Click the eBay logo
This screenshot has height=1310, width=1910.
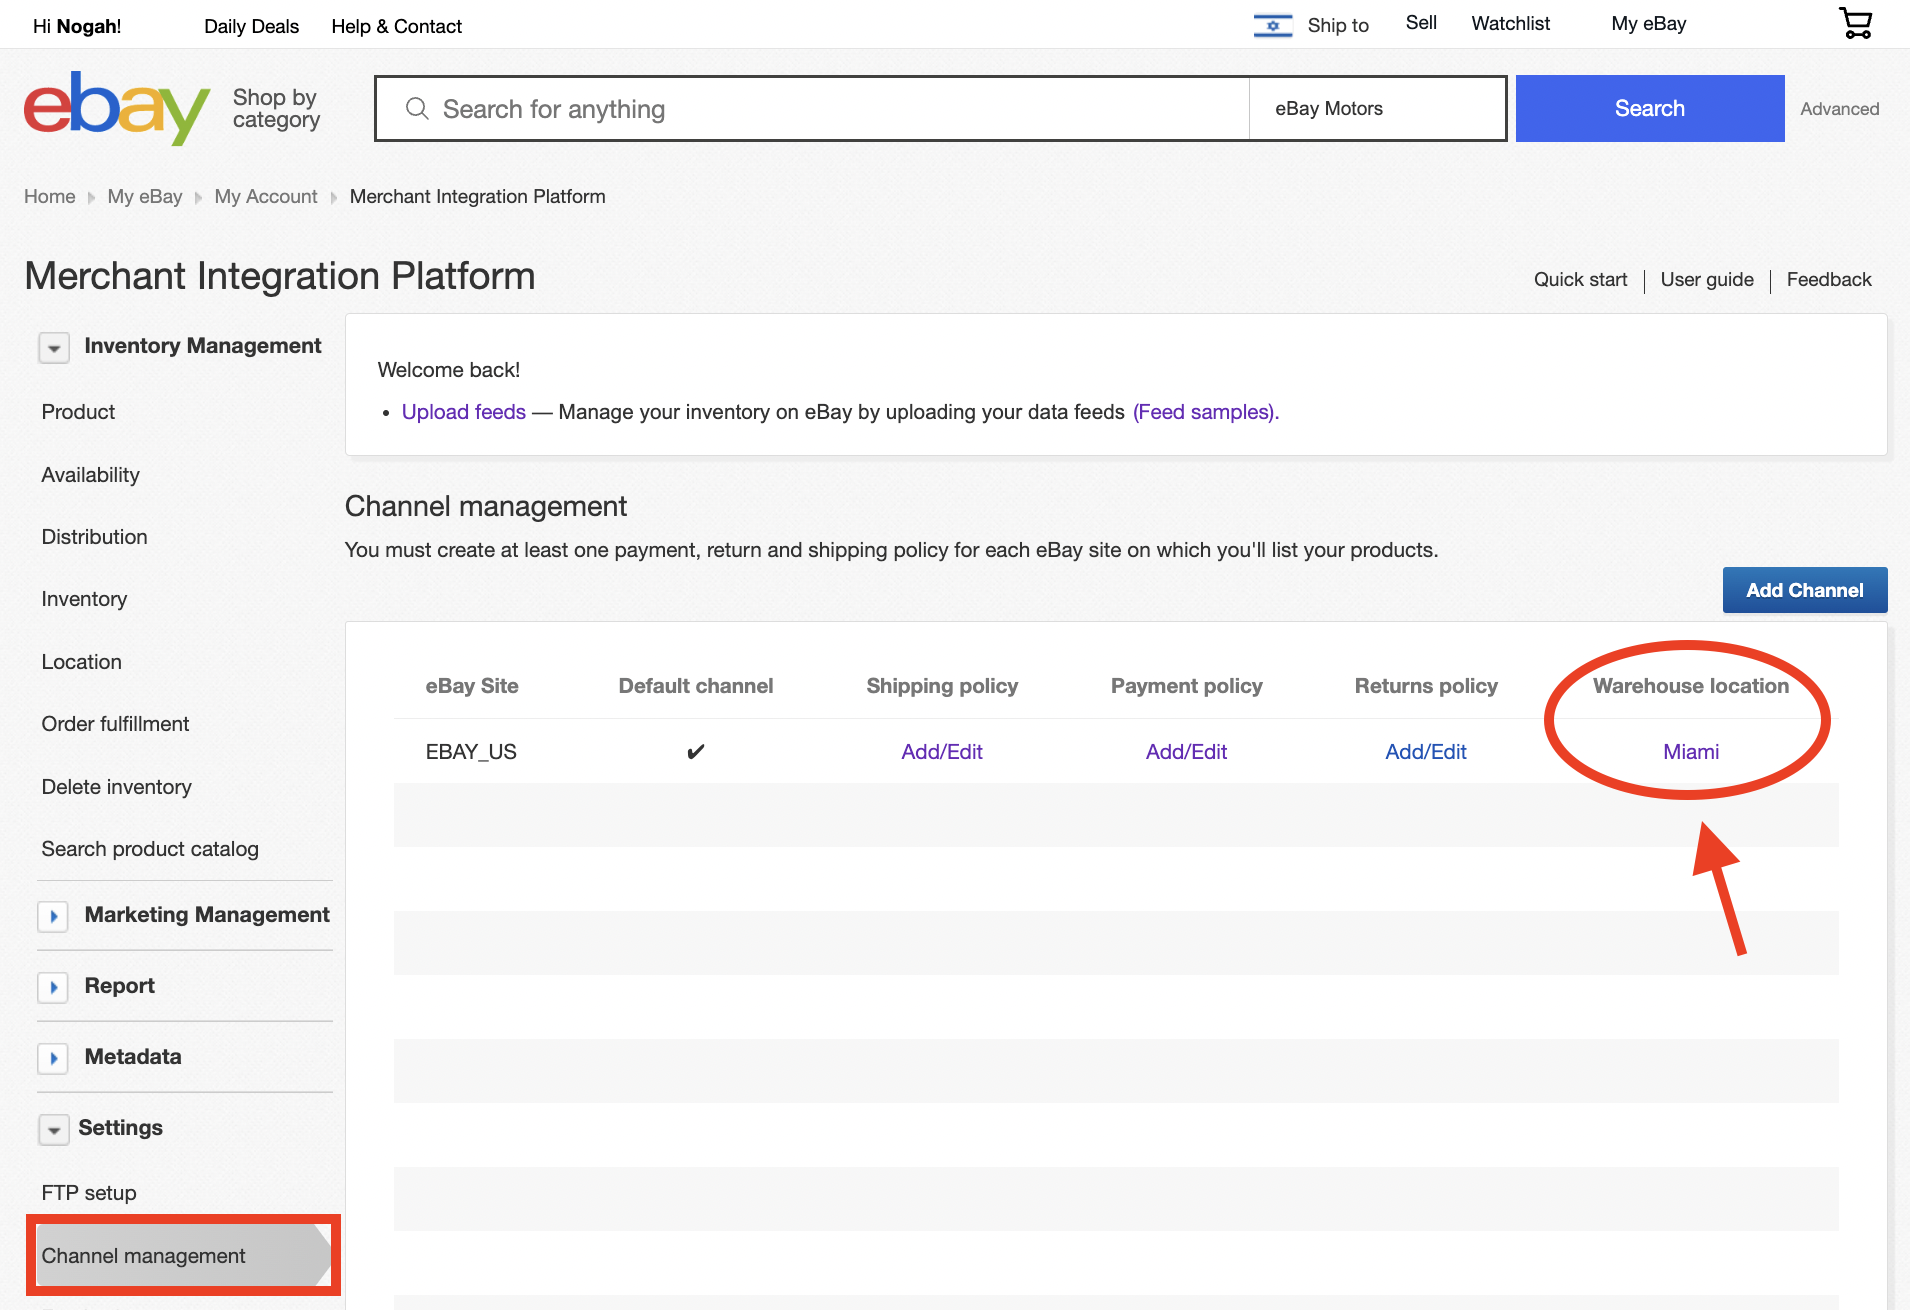pos(117,108)
